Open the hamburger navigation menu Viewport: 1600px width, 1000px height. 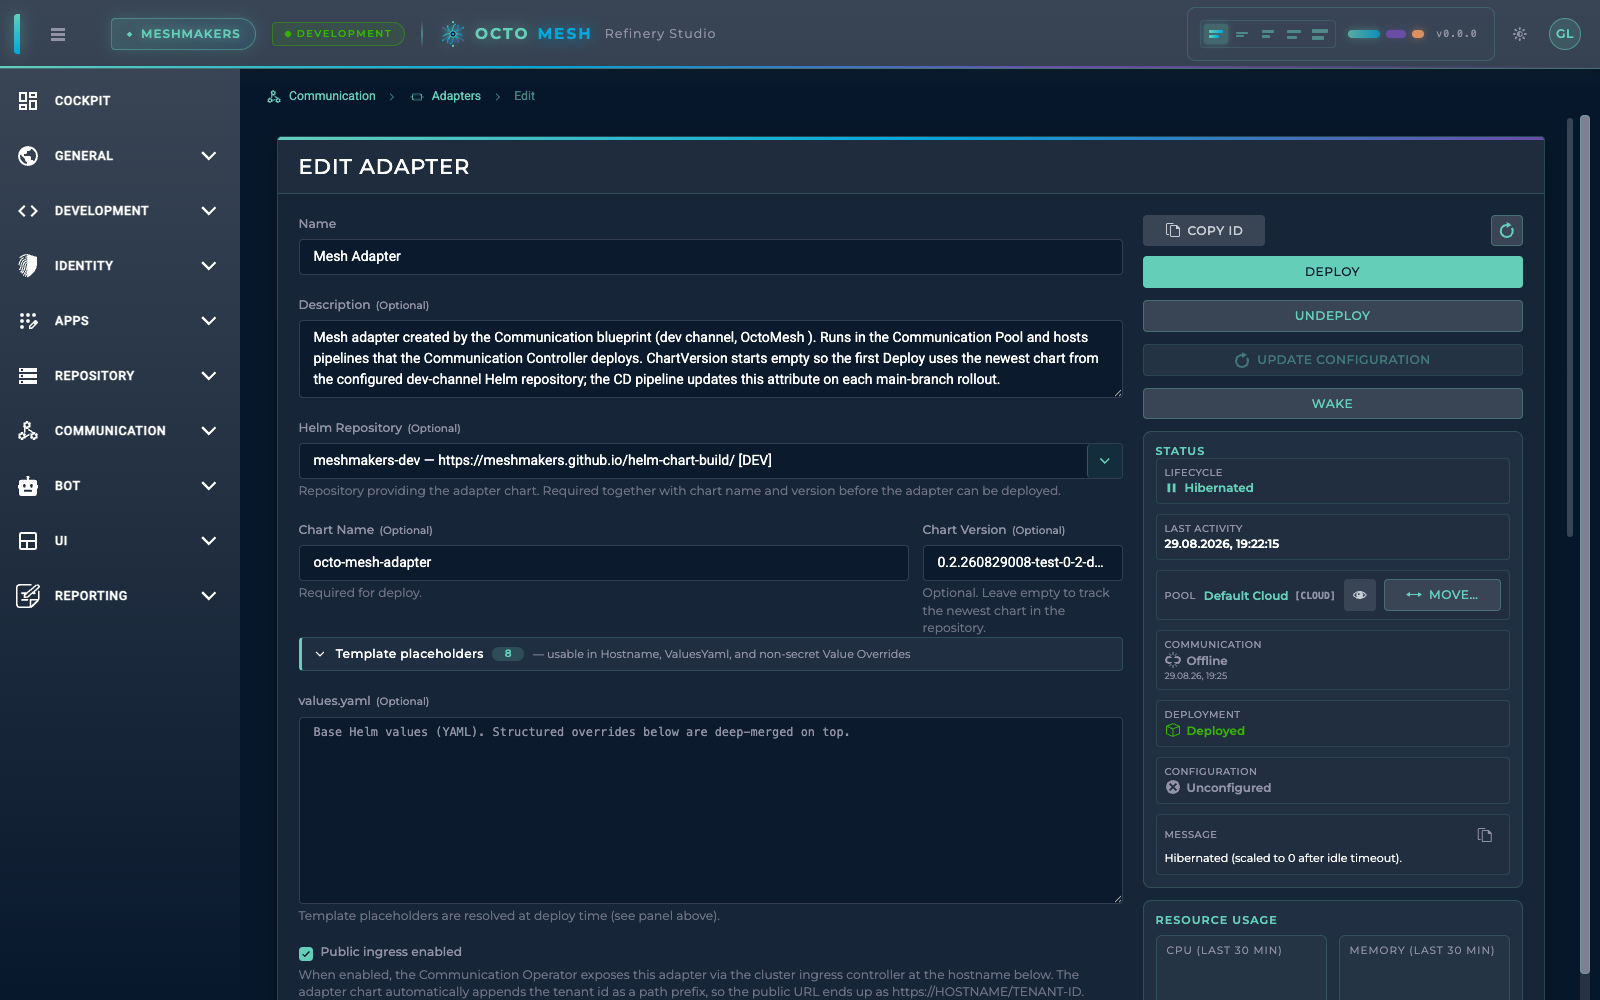click(58, 34)
